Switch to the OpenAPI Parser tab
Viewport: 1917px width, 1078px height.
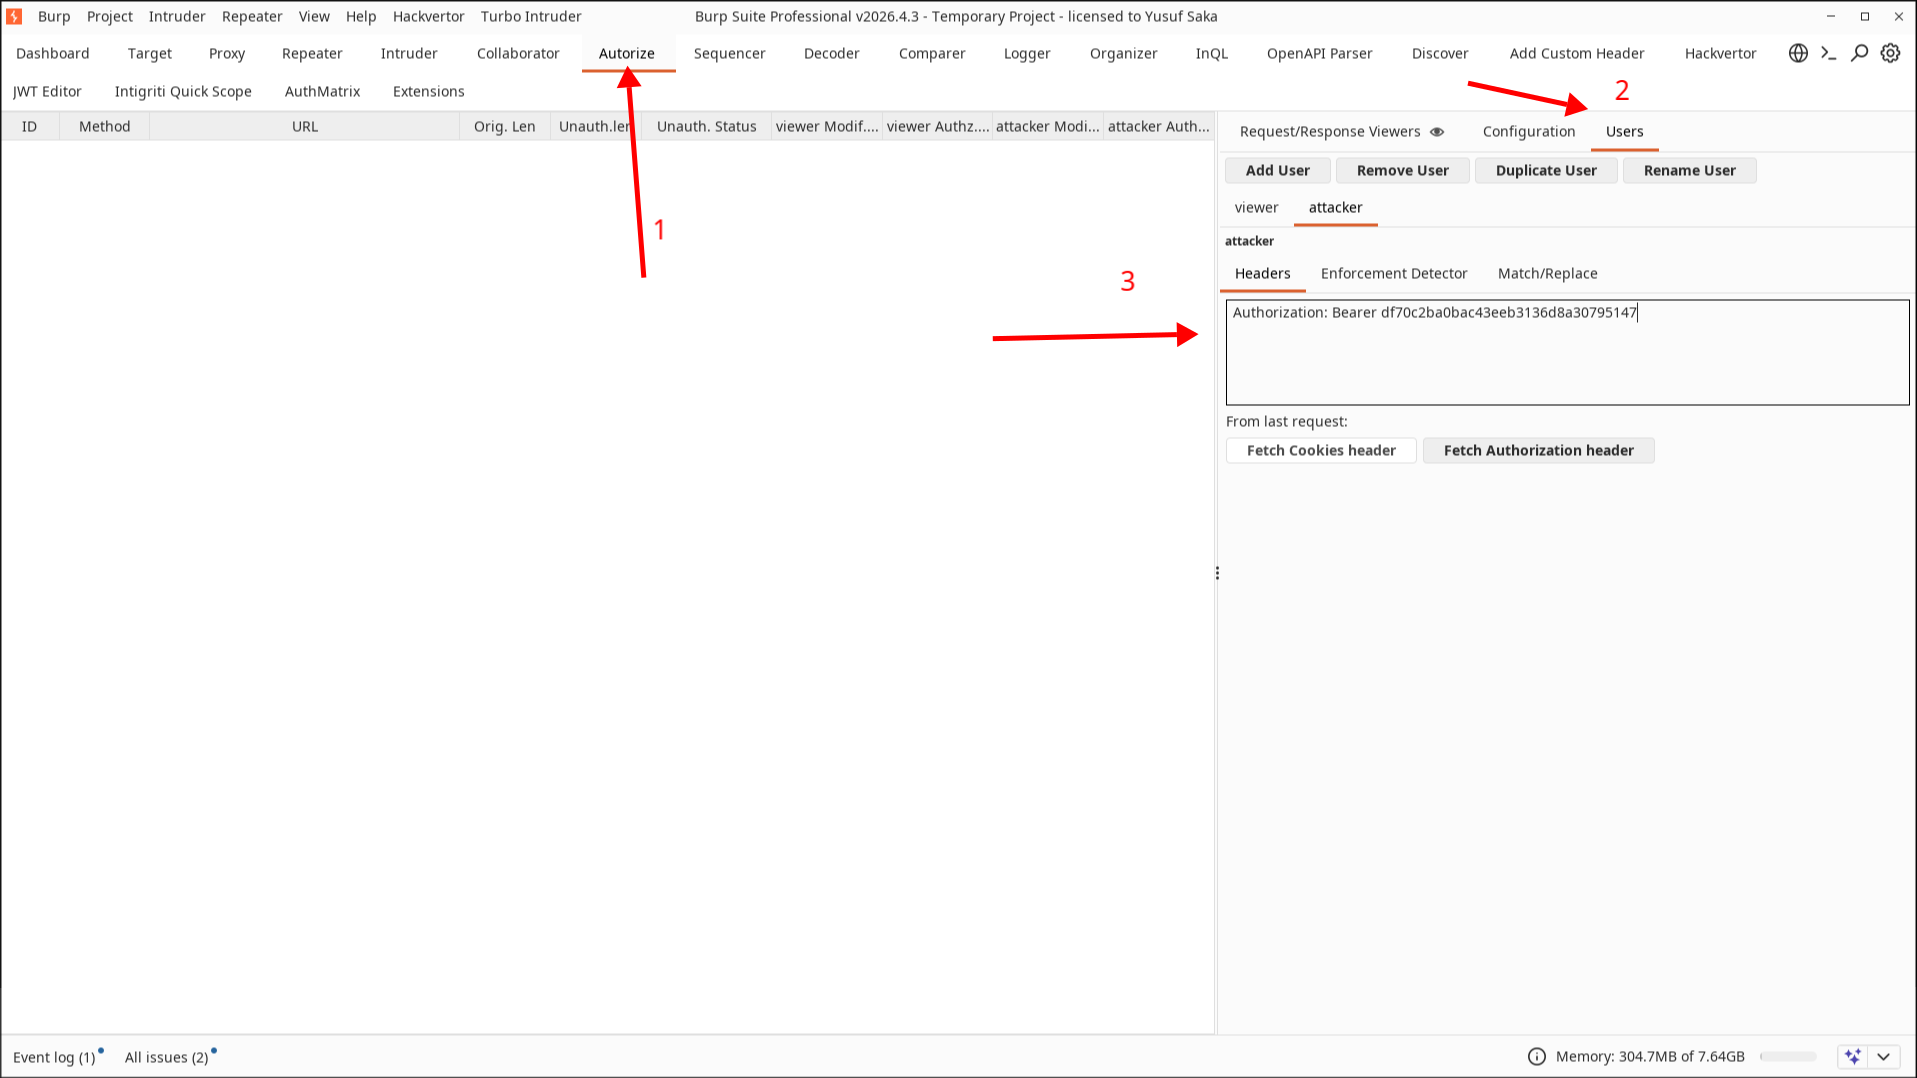coord(1320,53)
